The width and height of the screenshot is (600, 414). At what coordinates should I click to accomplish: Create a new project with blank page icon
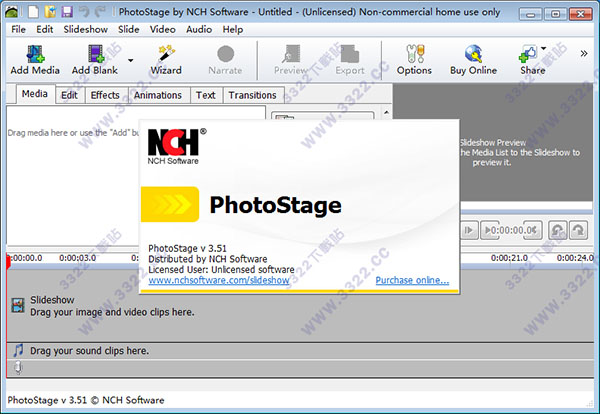point(33,12)
